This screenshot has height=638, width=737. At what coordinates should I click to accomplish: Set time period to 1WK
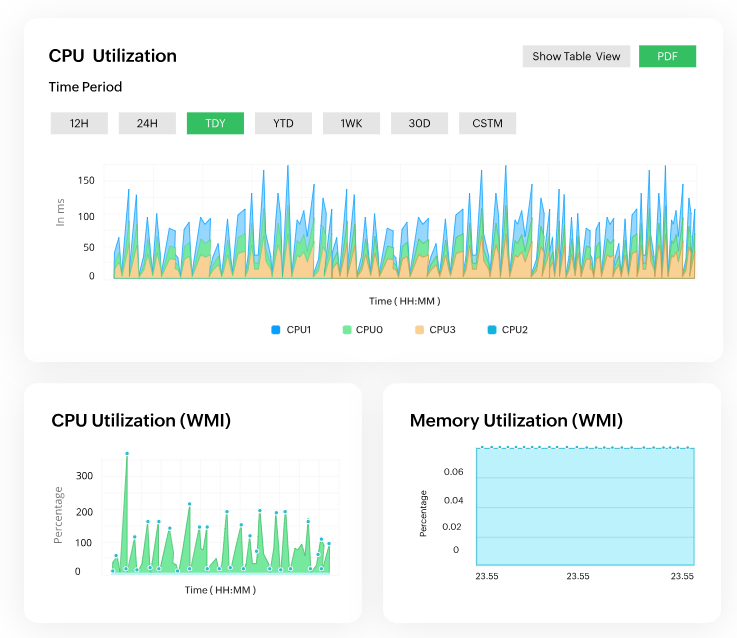(351, 124)
